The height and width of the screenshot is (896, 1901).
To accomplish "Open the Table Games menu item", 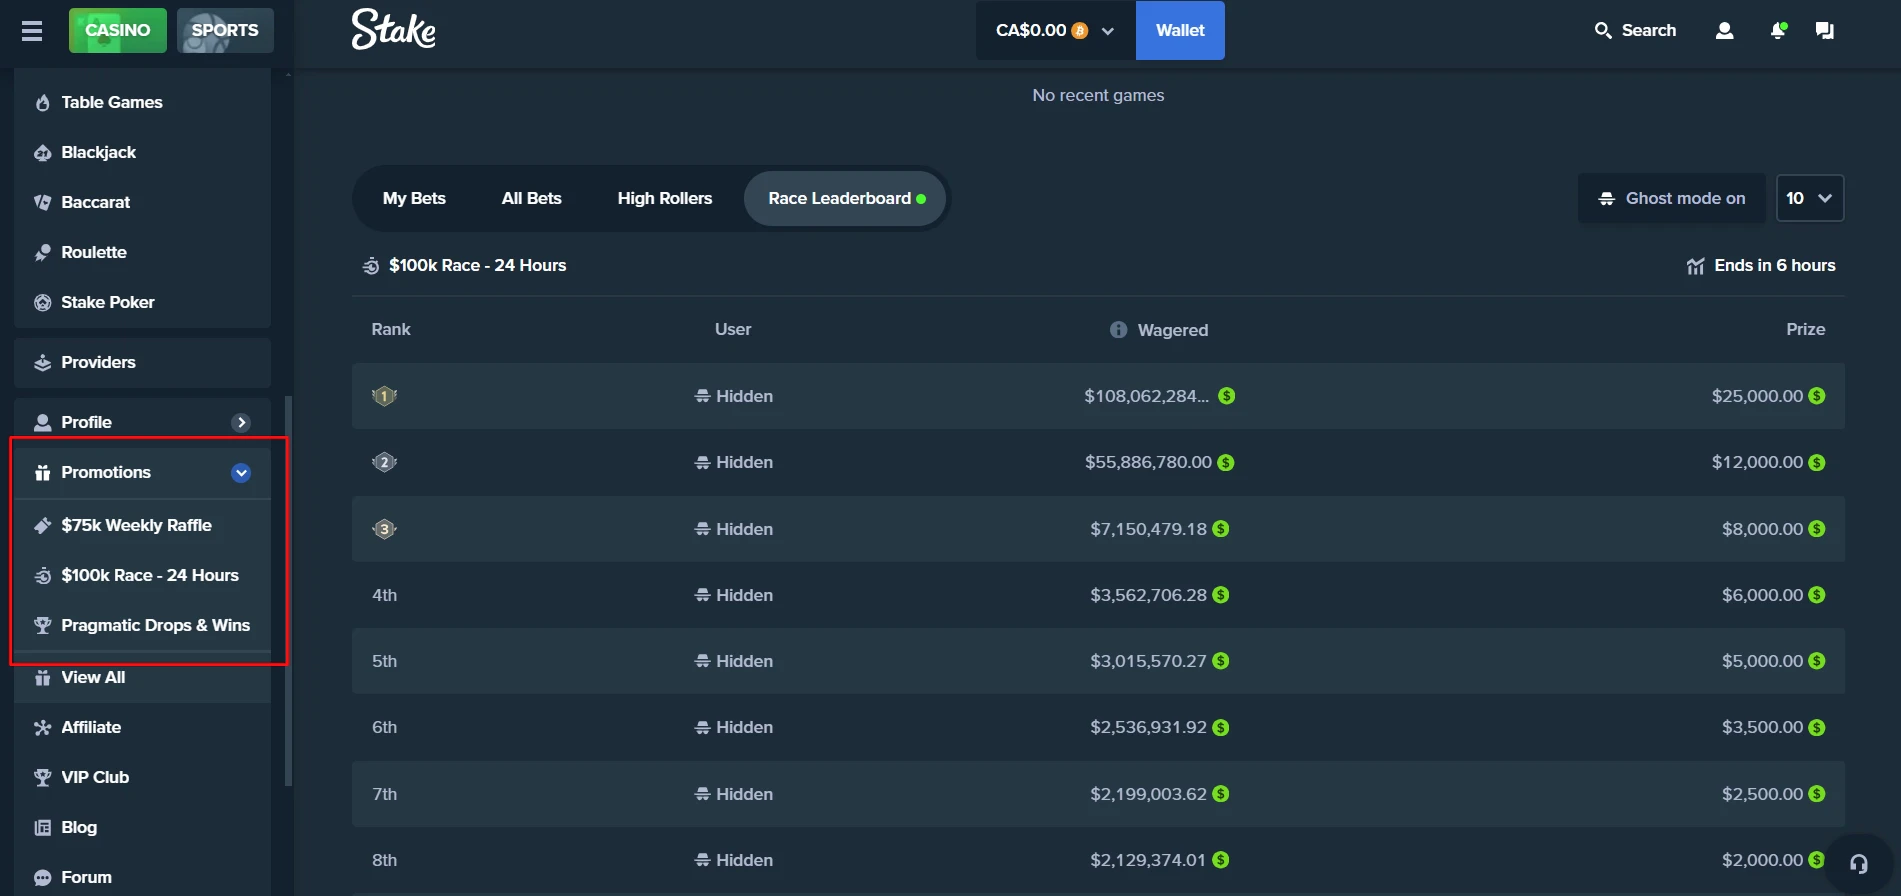I will 142,102.
